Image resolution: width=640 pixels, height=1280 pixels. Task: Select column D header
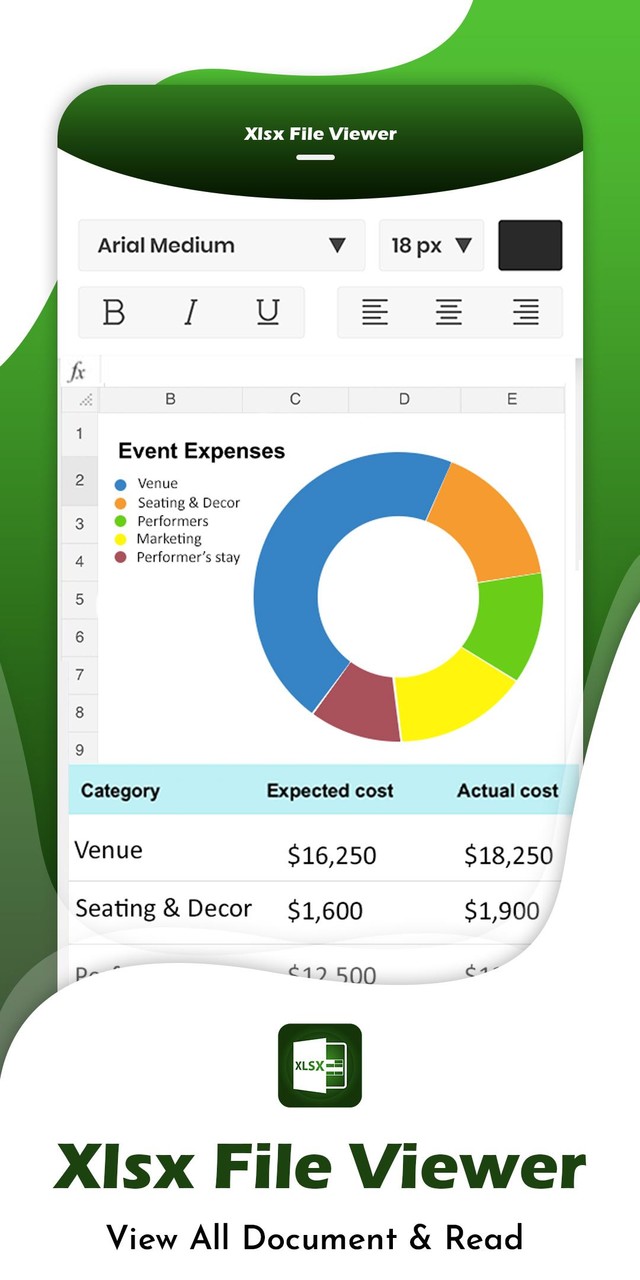[x=404, y=399]
